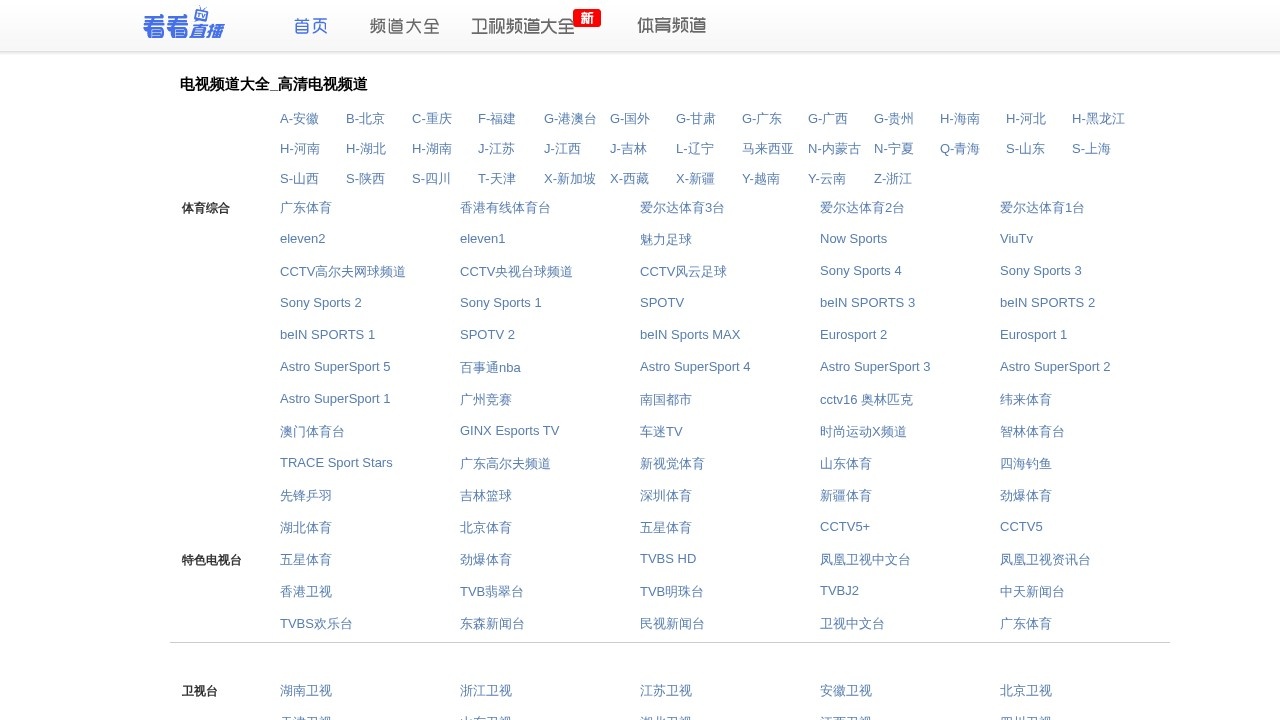Open the 马来西亚 region link
This screenshot has width=1280, height=720.
point(767,149)
